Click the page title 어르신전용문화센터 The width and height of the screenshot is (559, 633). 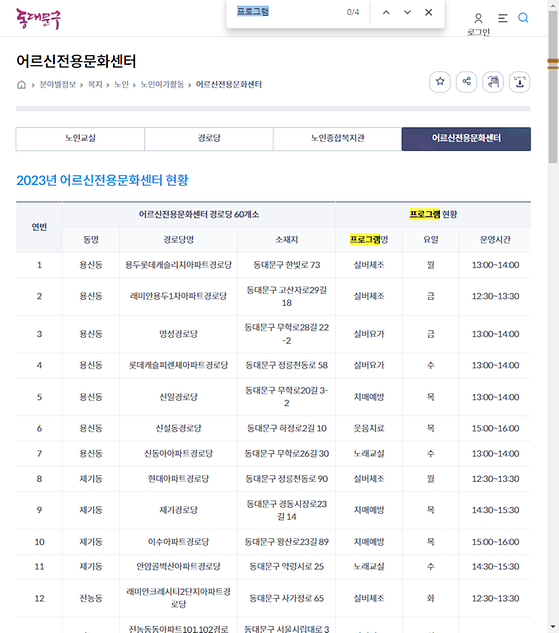(76, 61)
